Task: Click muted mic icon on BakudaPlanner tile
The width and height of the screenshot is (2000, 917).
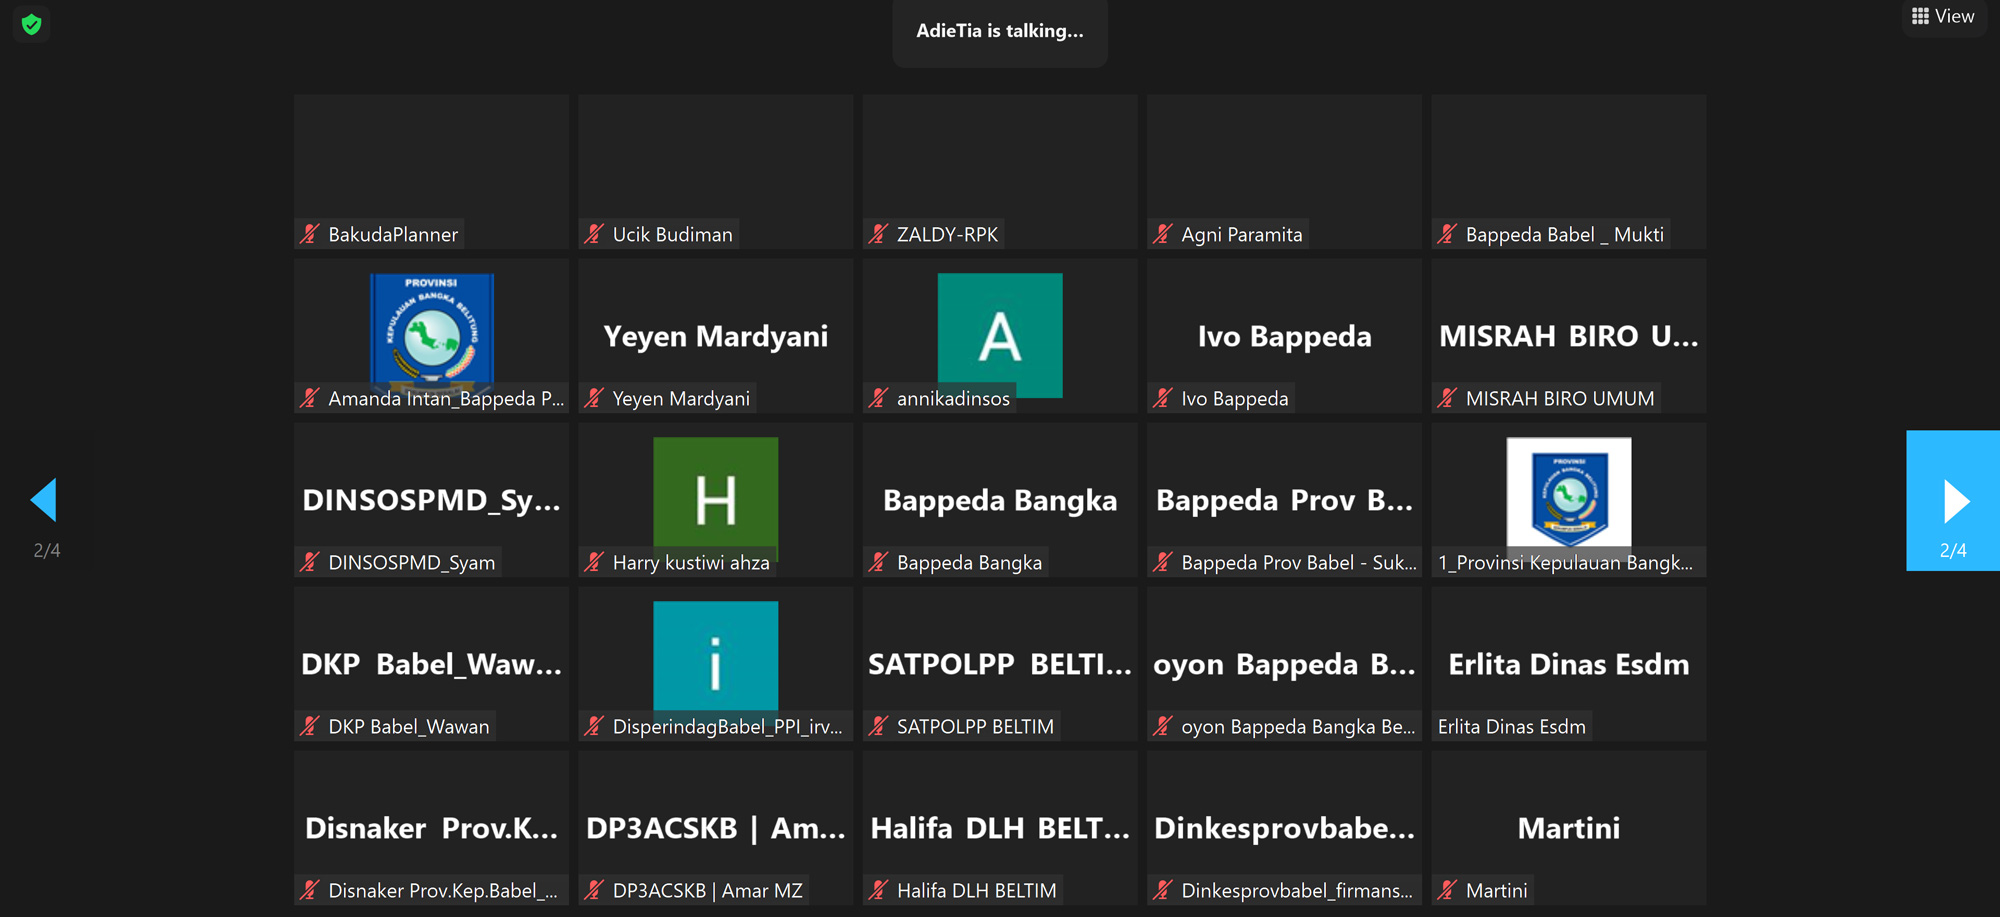Action: [x=310, y=235]
